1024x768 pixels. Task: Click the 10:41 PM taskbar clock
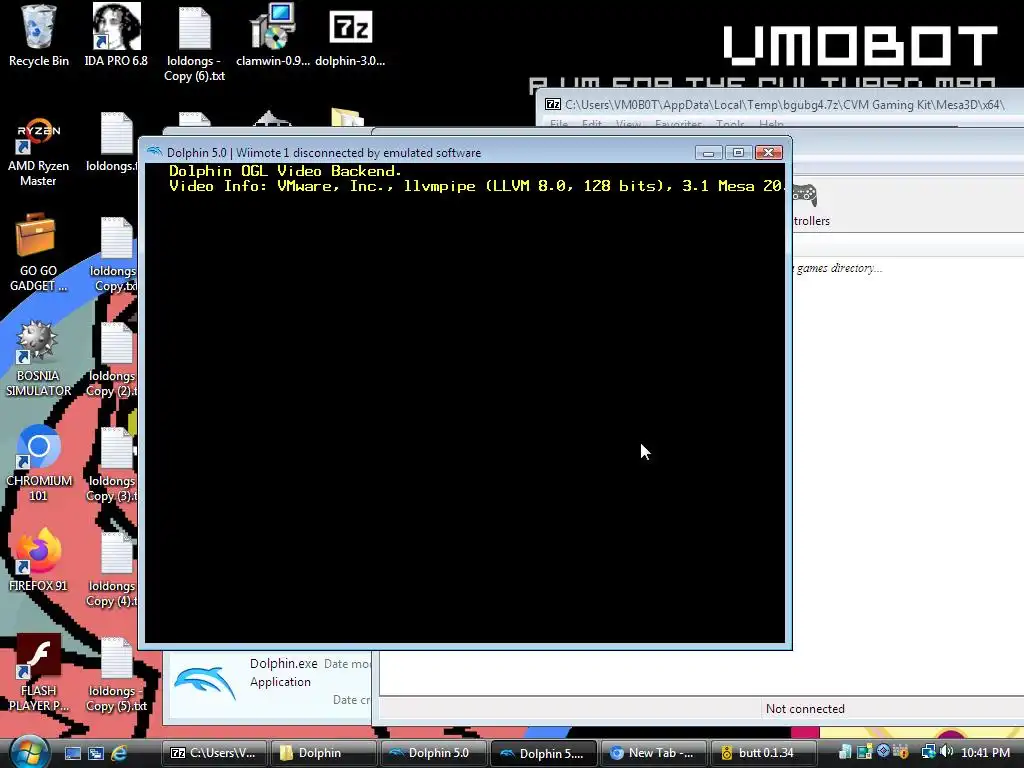[985, 753]
